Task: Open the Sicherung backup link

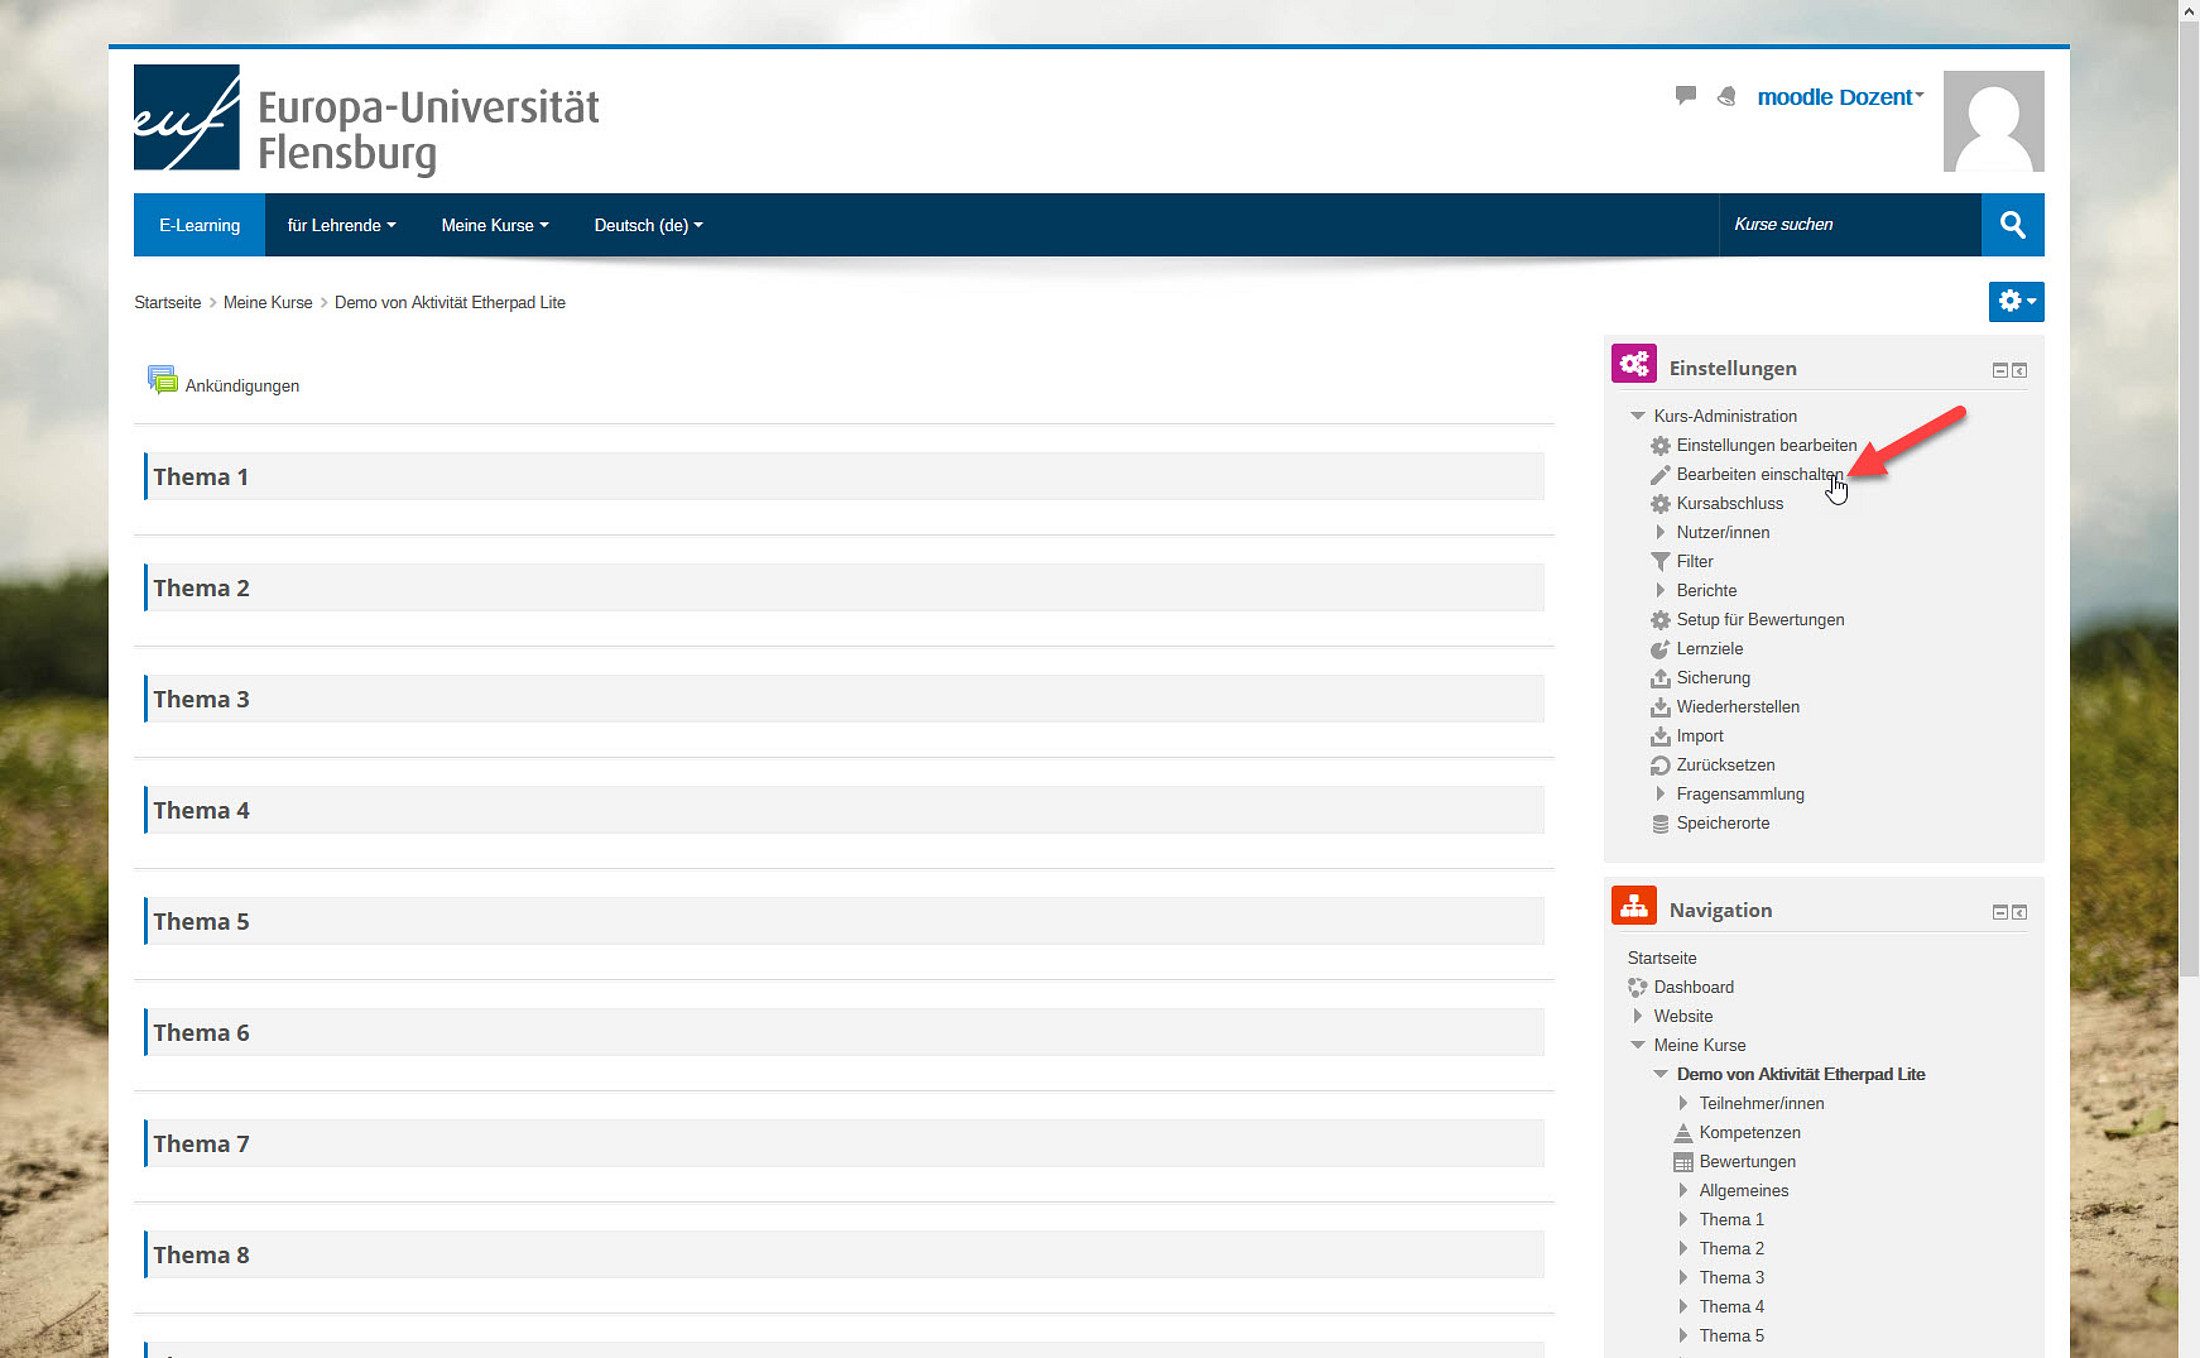Action: point(1712,678)
